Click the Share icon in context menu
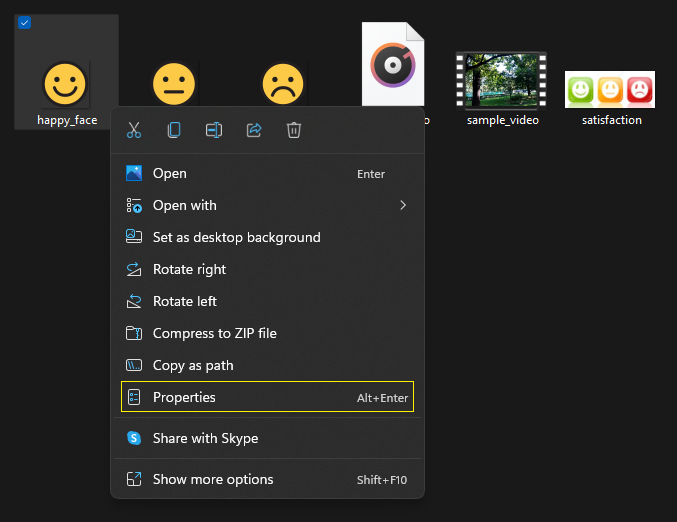The width and height of the screenshot is (677, 522). coord(254,130)
